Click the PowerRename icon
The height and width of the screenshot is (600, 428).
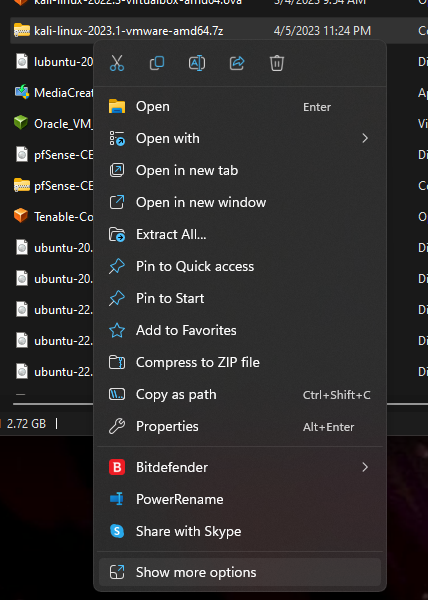click(117, 499)
